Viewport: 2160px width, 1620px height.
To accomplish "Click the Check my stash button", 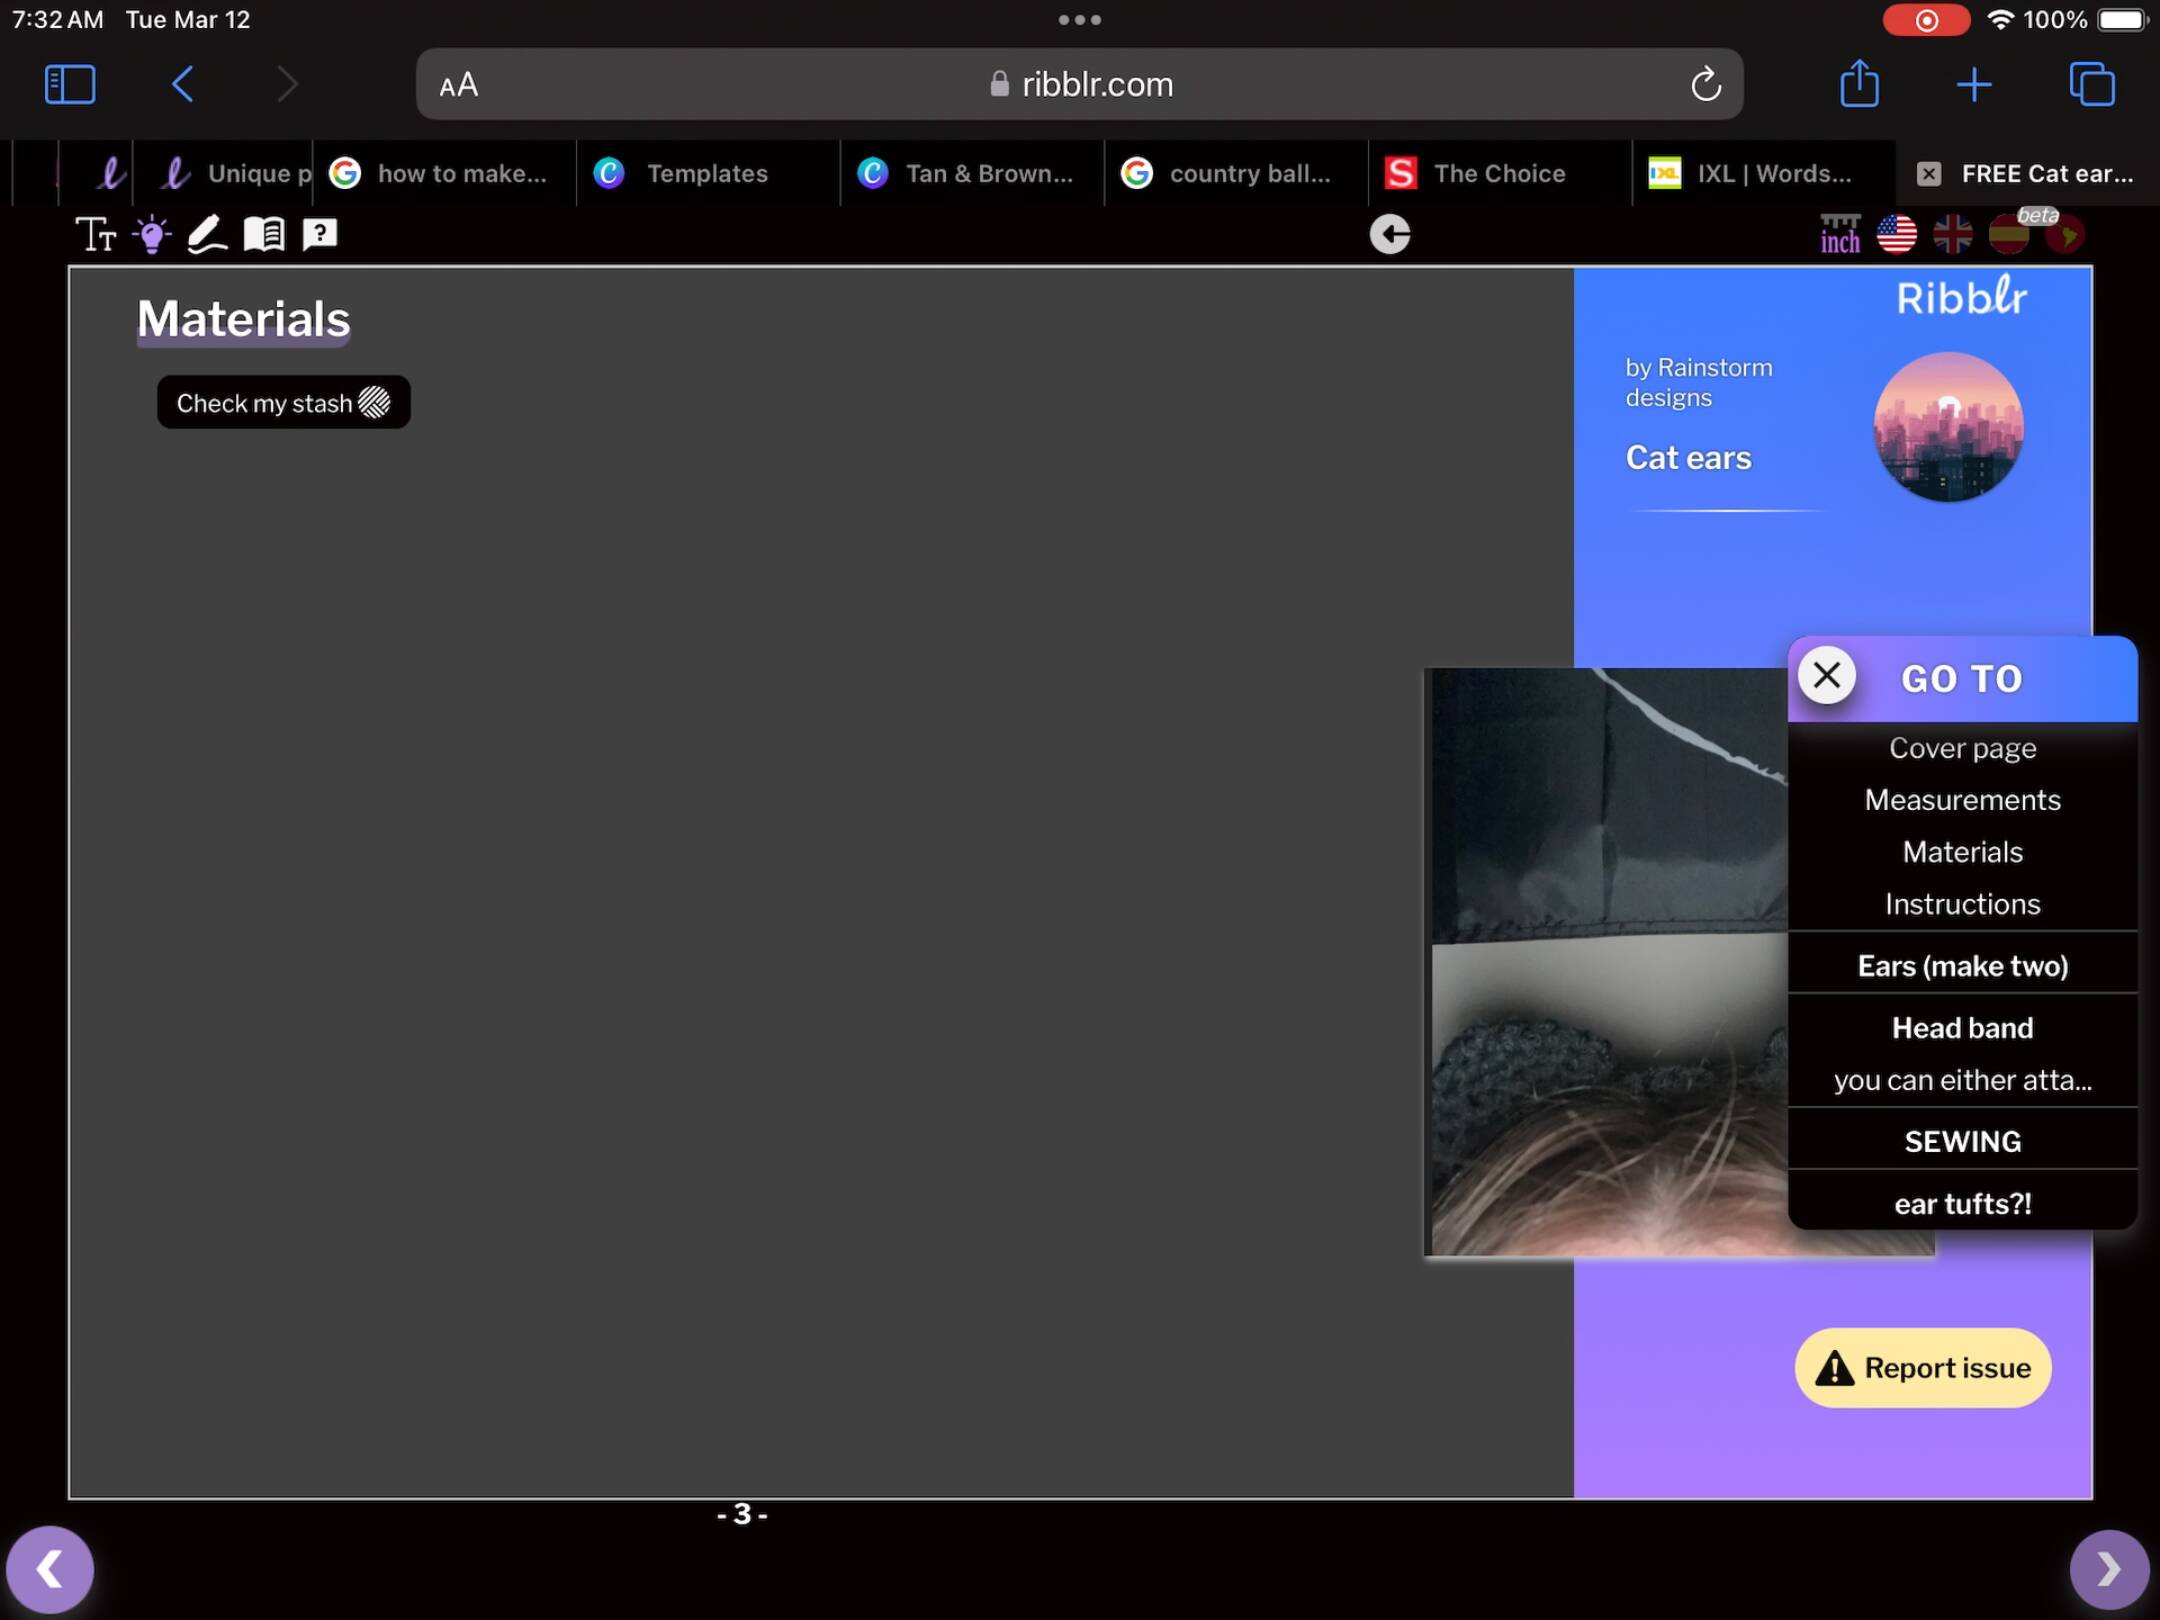I will [x=284, y=402].
